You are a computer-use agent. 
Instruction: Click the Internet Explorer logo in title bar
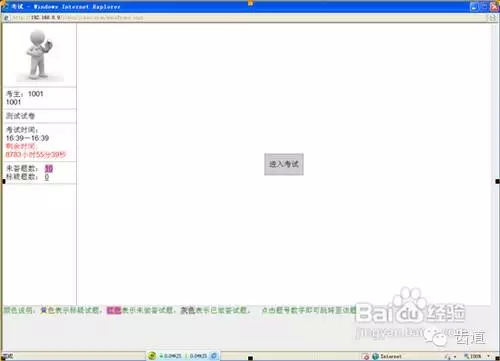pos(6,6)
